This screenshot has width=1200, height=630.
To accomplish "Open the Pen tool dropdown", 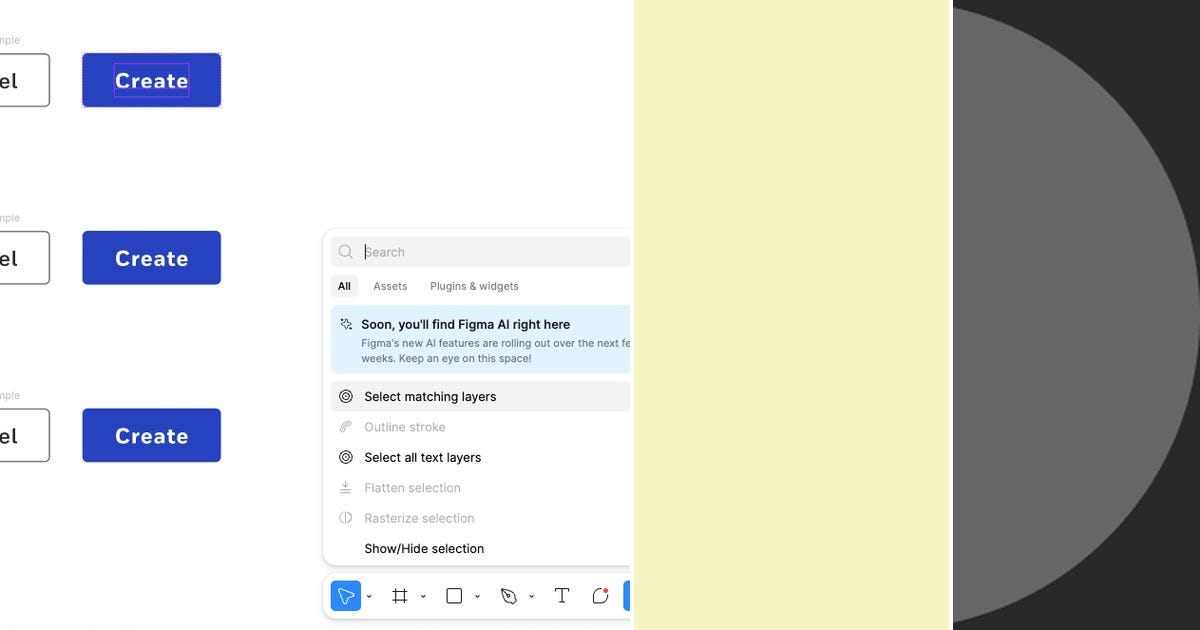I will click(531, 595).
